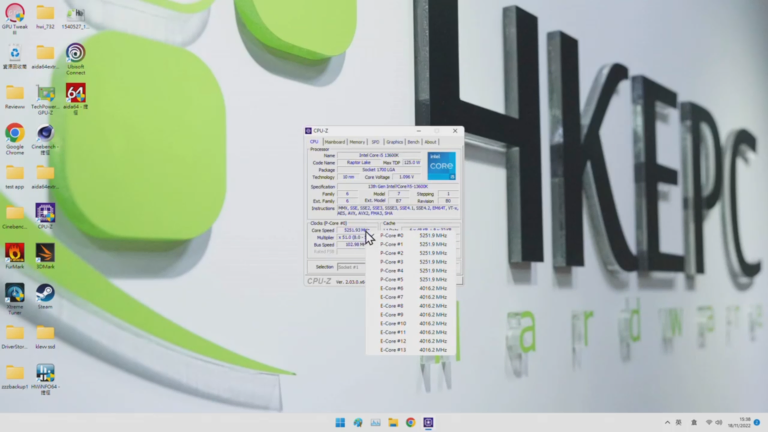Launch CPU-Z desktop shortcut

45,216
